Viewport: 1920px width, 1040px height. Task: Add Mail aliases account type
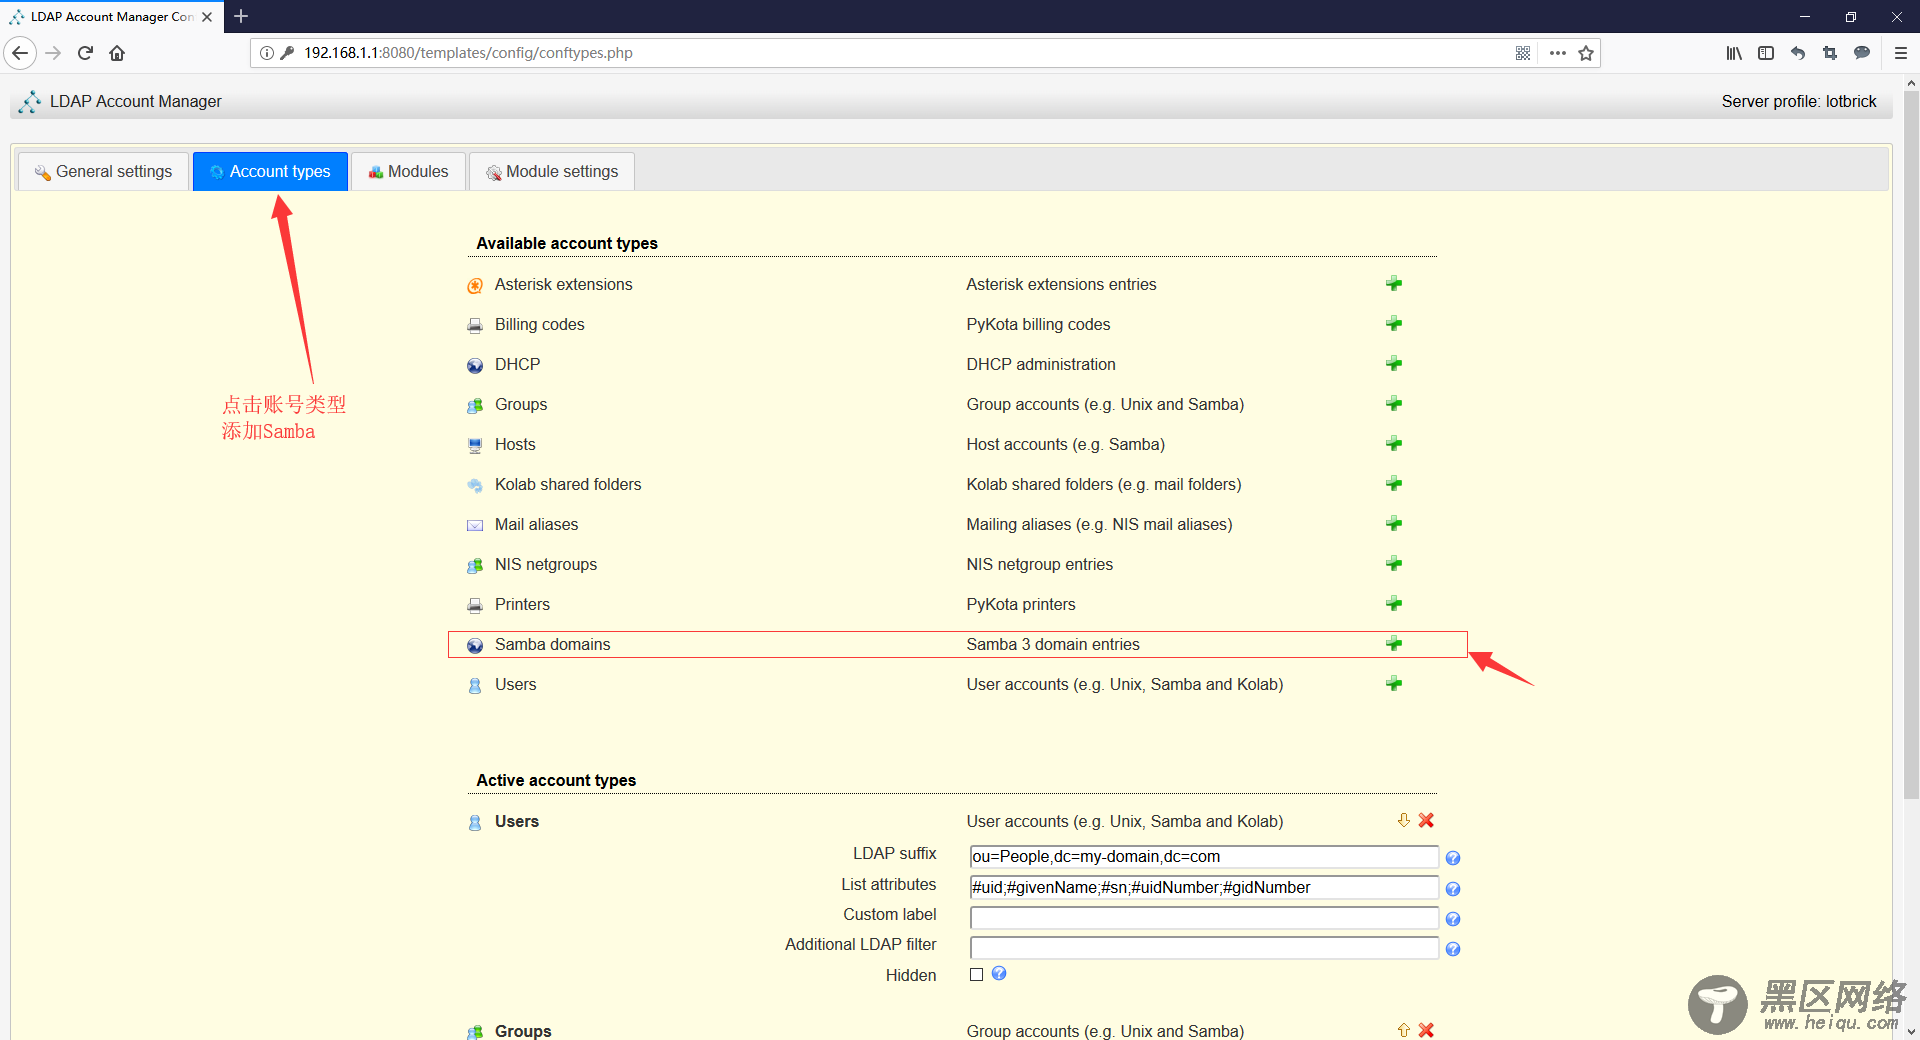tap(1394, 524)
